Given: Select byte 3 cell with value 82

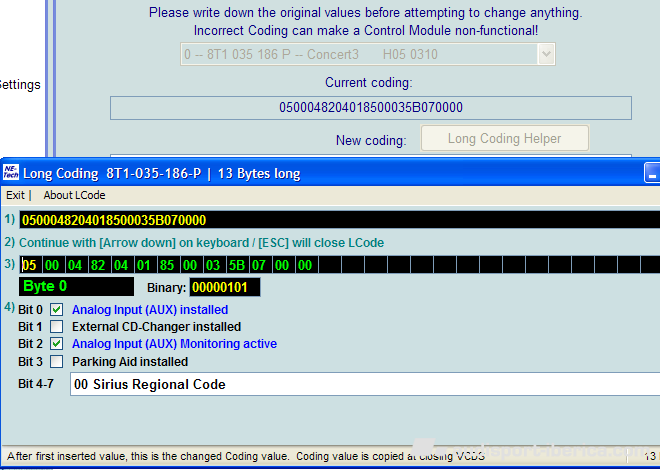Looking at the screenshot, I should coord(99,265).
